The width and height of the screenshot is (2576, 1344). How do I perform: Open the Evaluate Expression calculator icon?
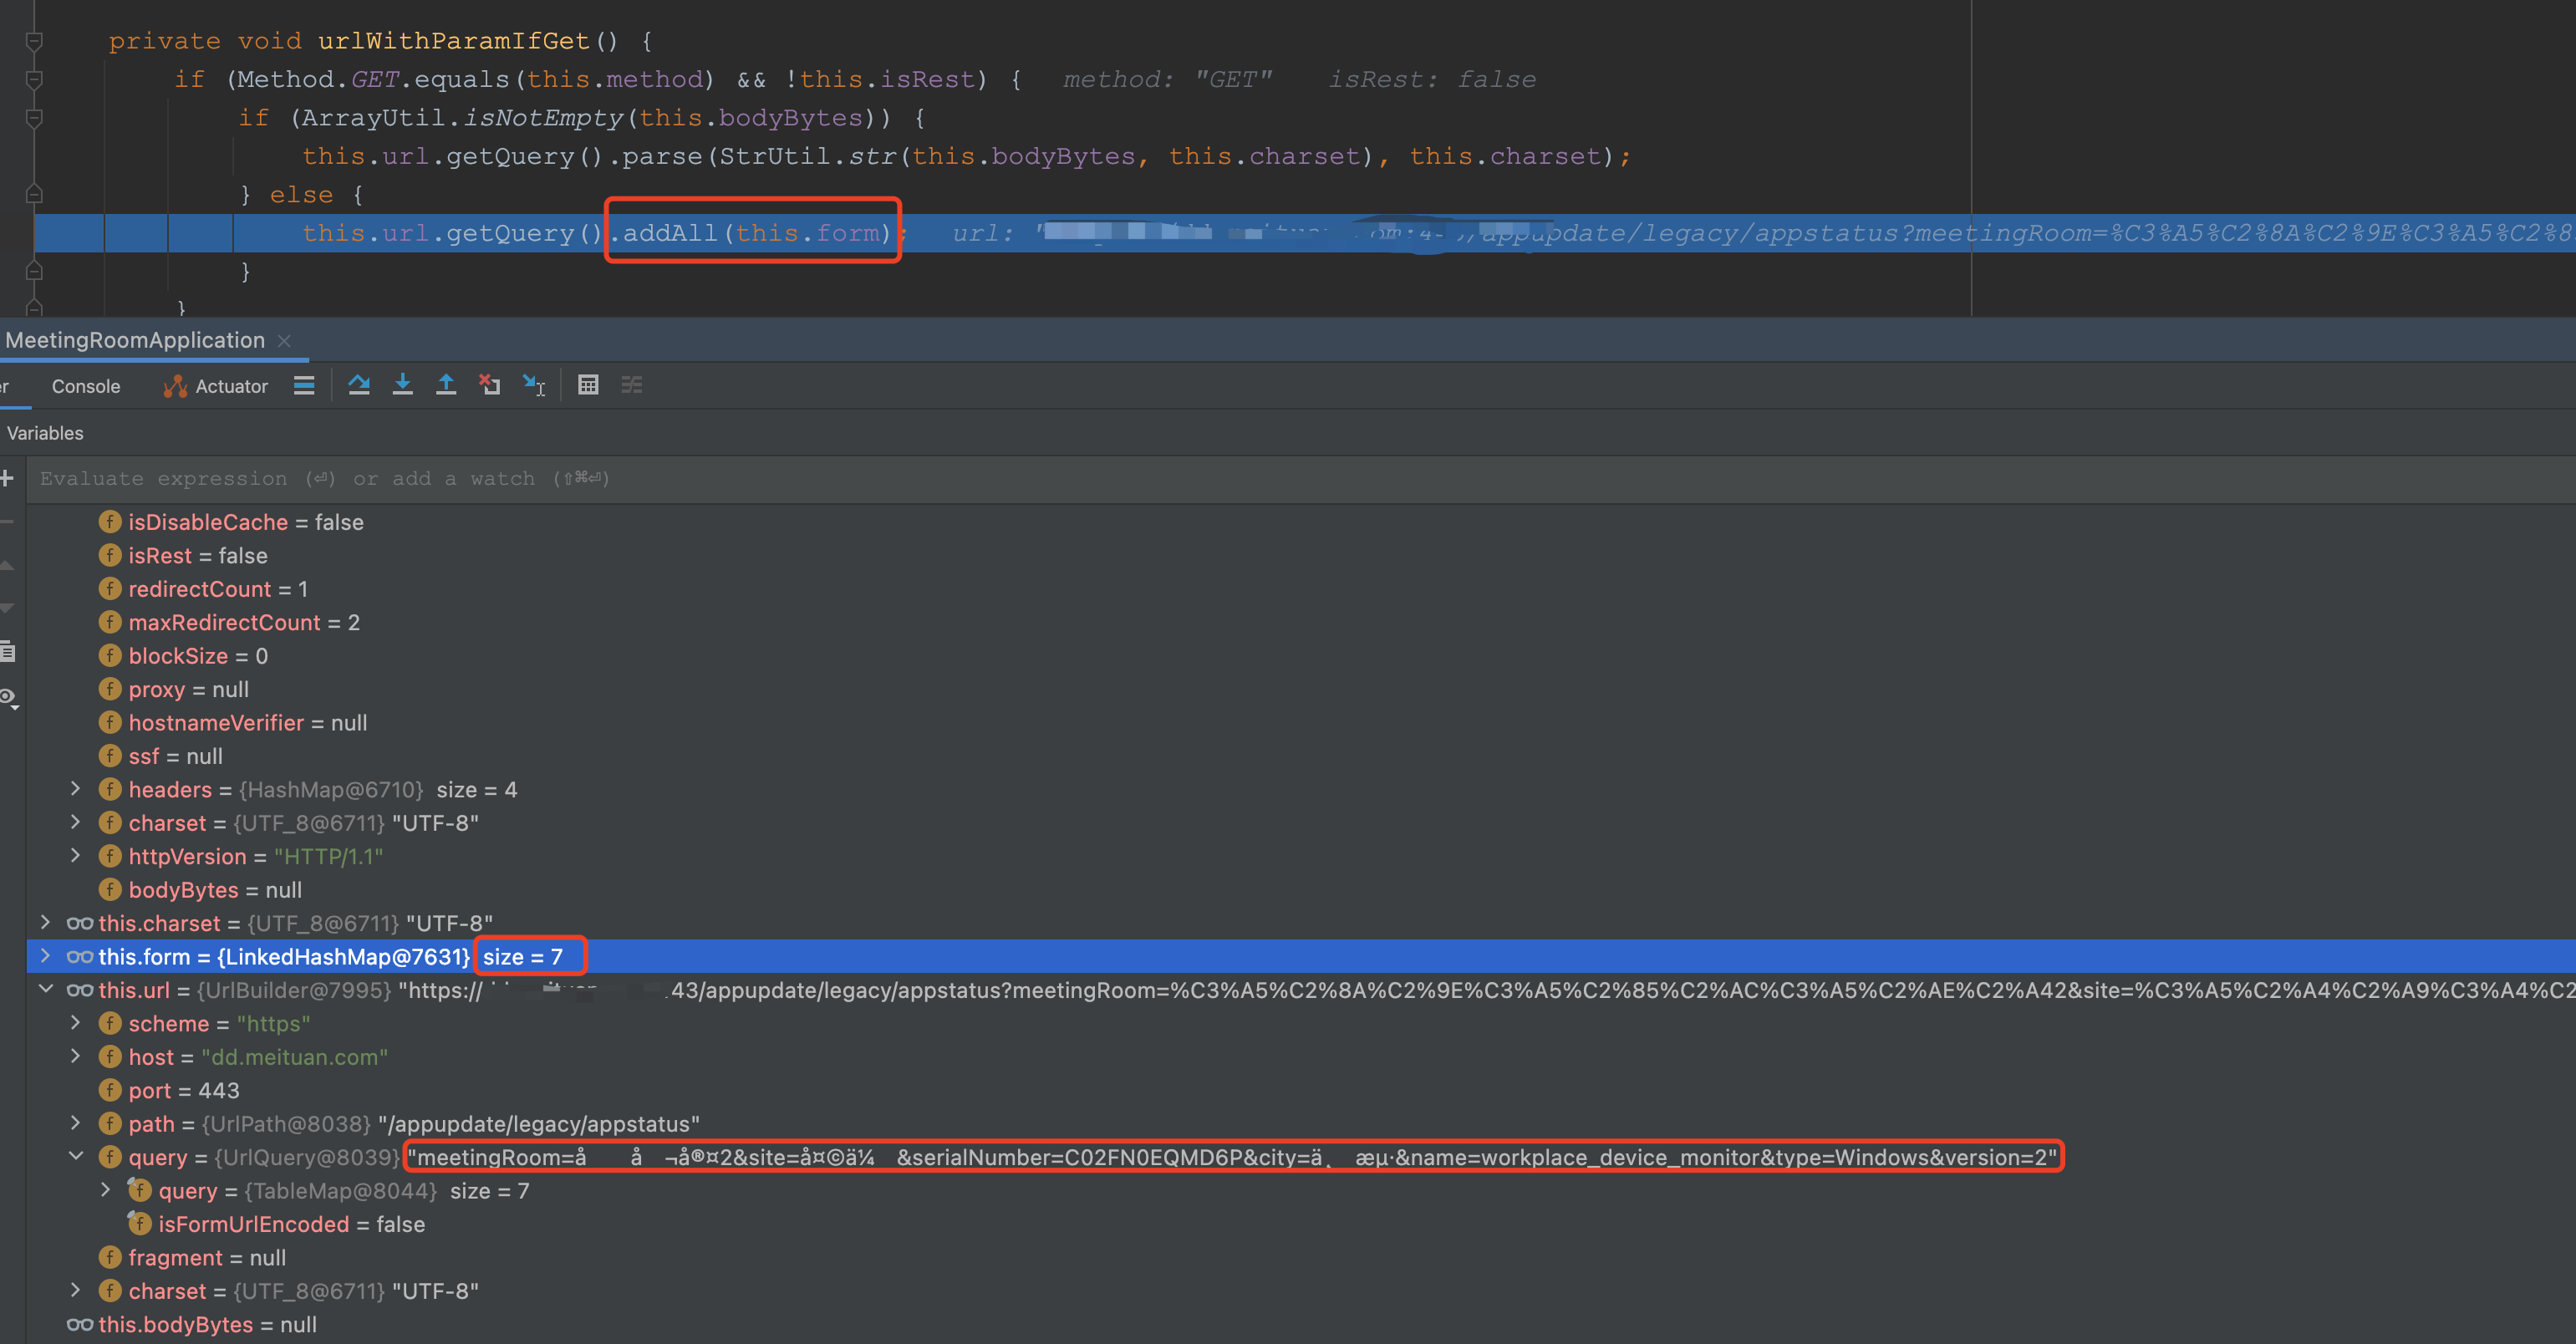pos(588,385)
